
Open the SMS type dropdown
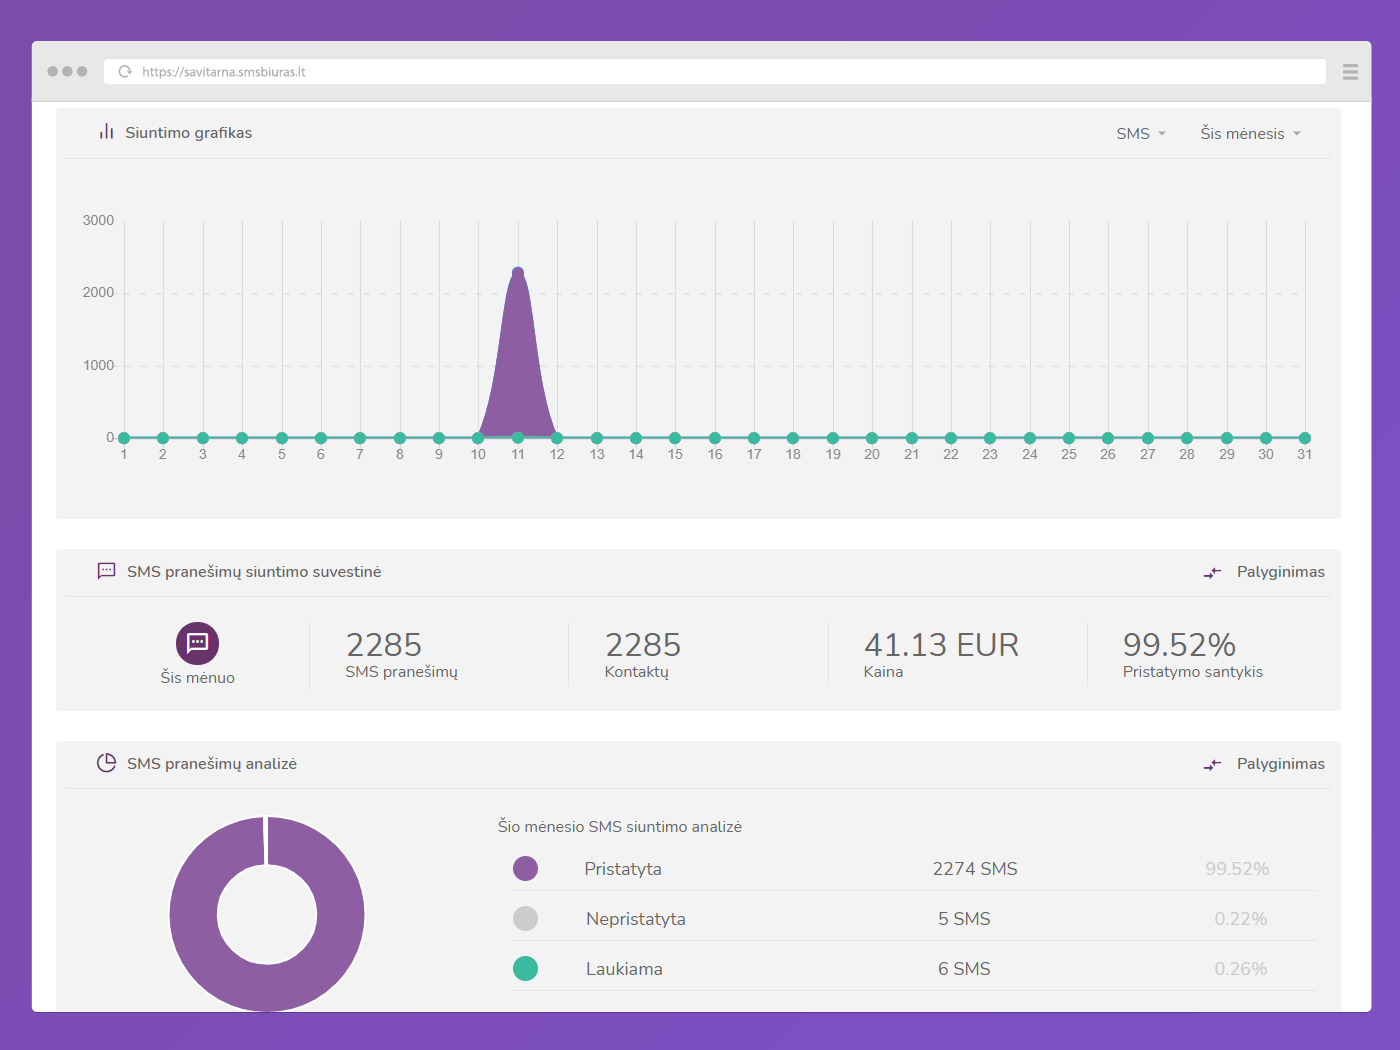click(1141, 133)
